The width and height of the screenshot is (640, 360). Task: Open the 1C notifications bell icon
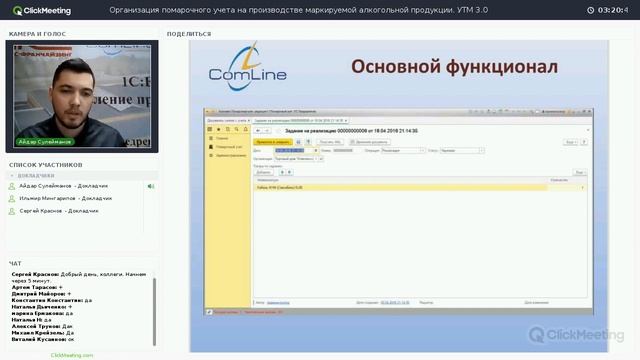246,129
